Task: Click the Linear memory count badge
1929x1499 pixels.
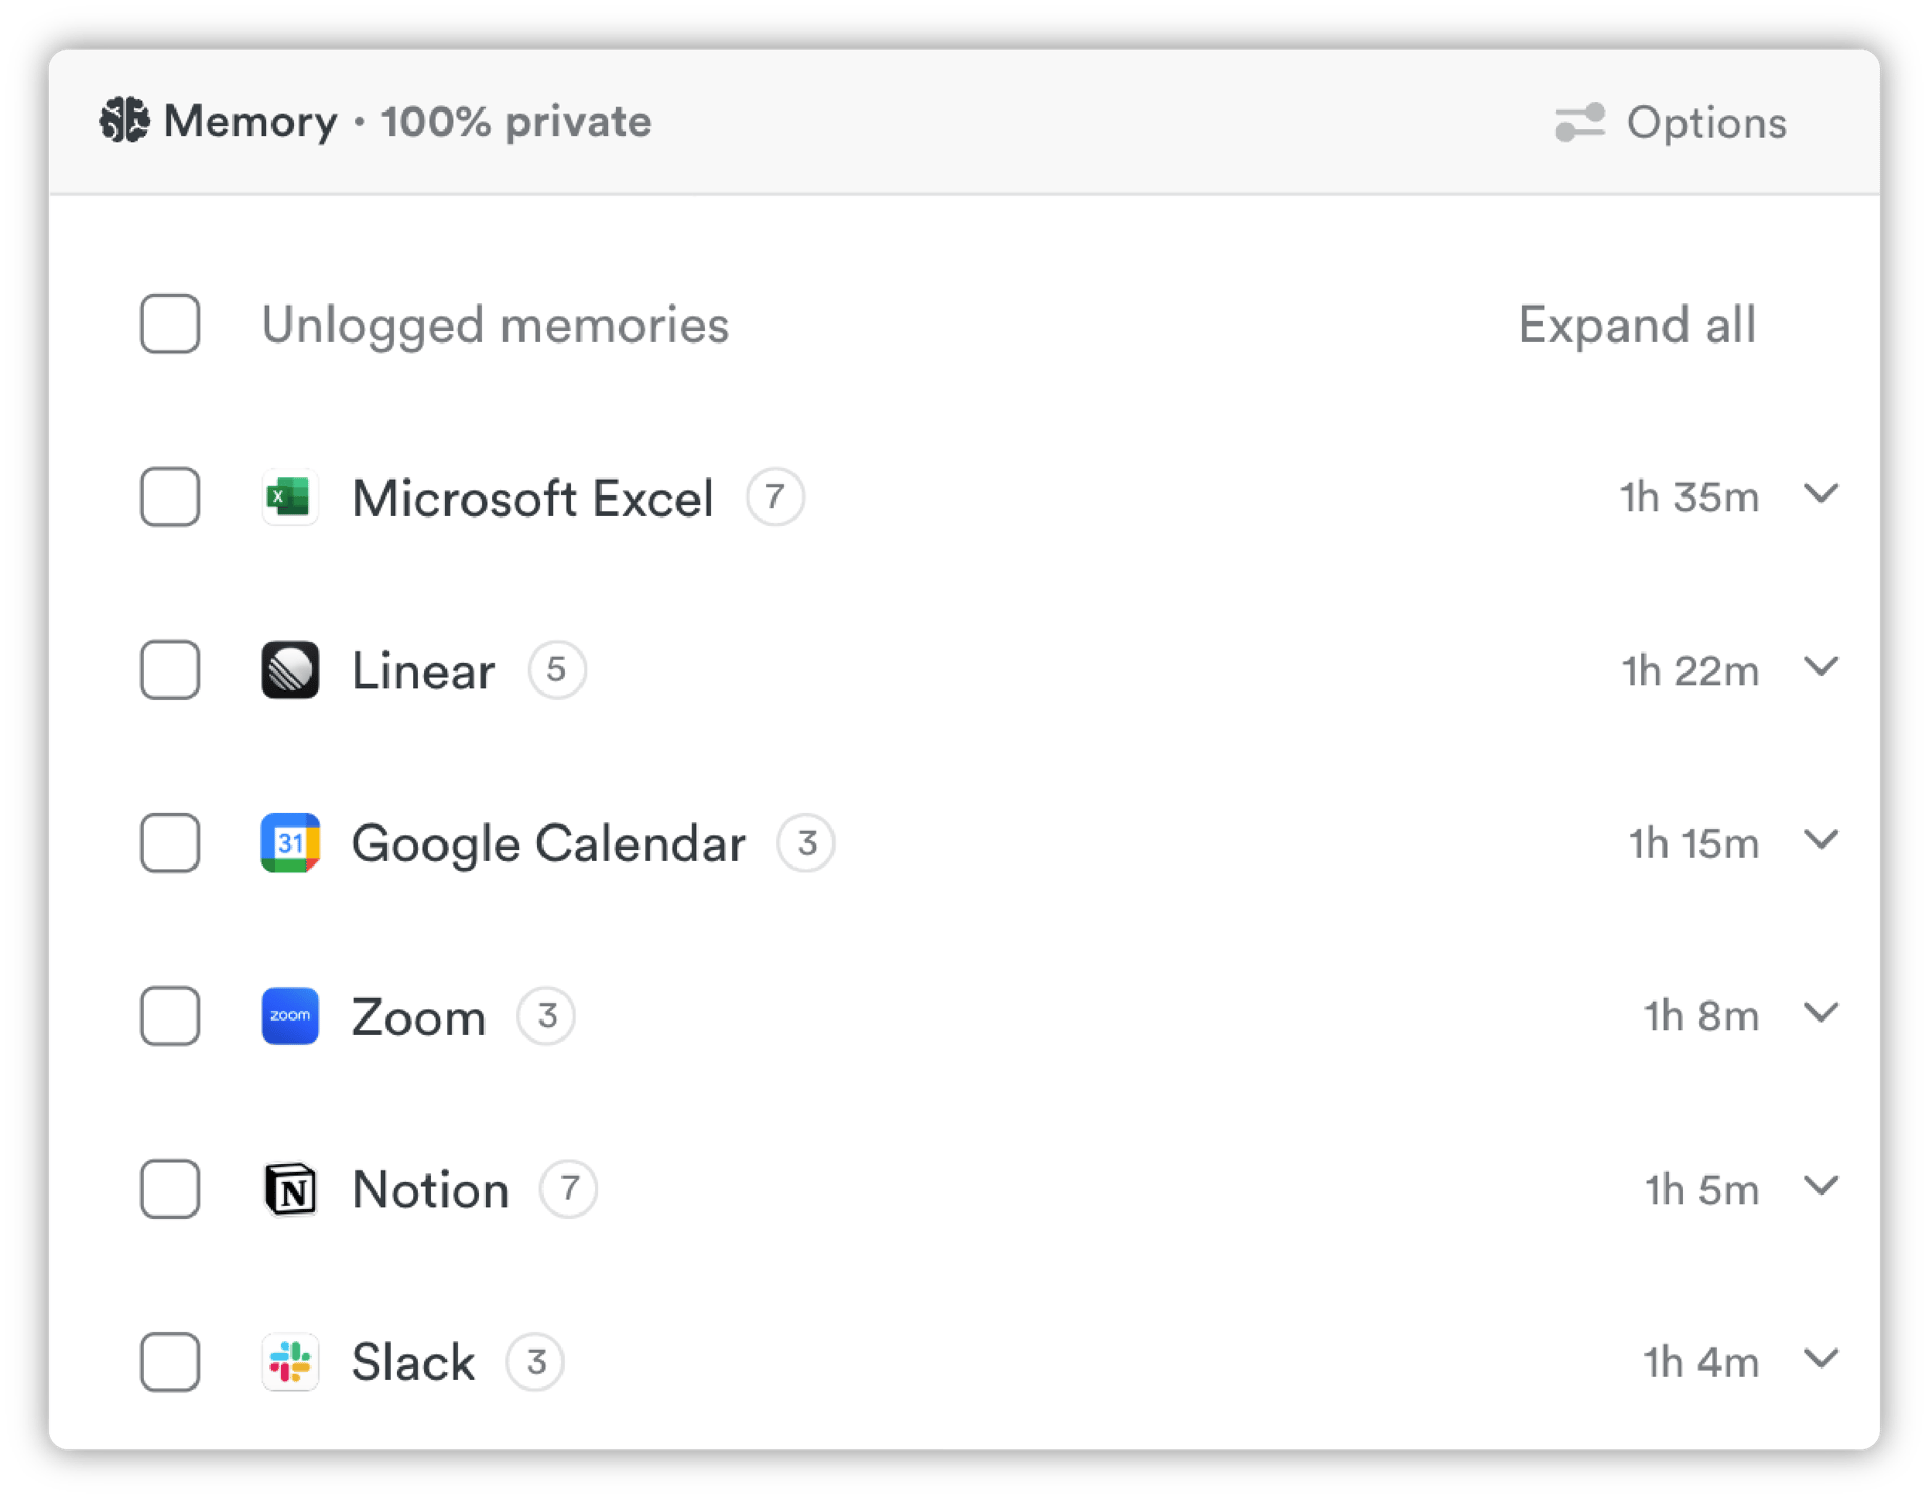Action: coord(557,670)
